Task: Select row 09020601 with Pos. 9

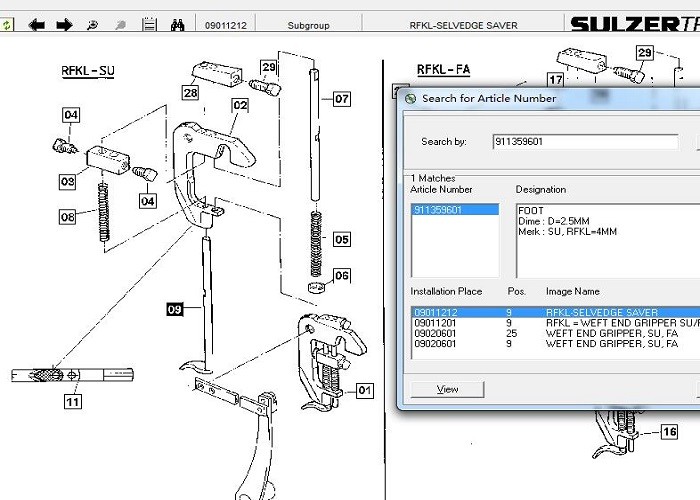Action: 556,344
